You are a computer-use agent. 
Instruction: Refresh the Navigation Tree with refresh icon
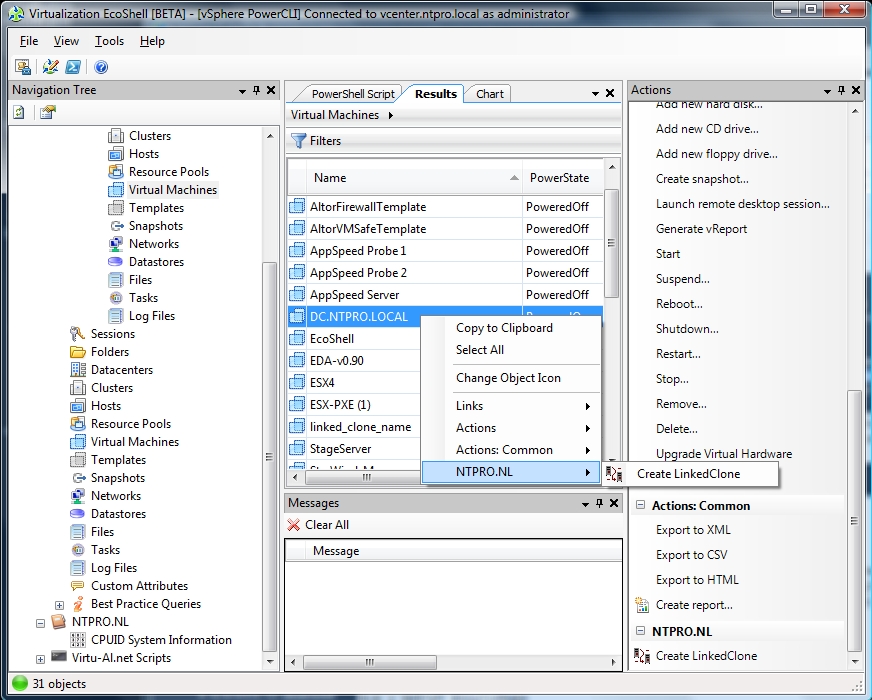(19, 112)
